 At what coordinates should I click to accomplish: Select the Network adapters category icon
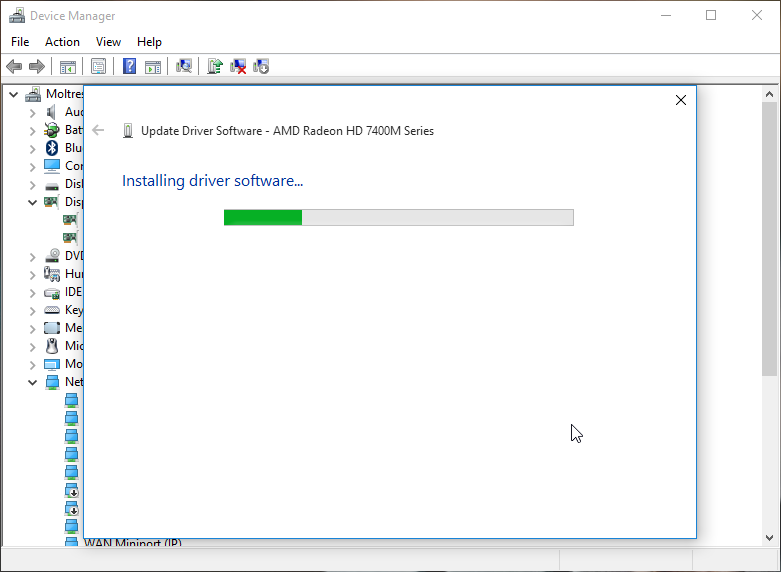tap(52, 382)
